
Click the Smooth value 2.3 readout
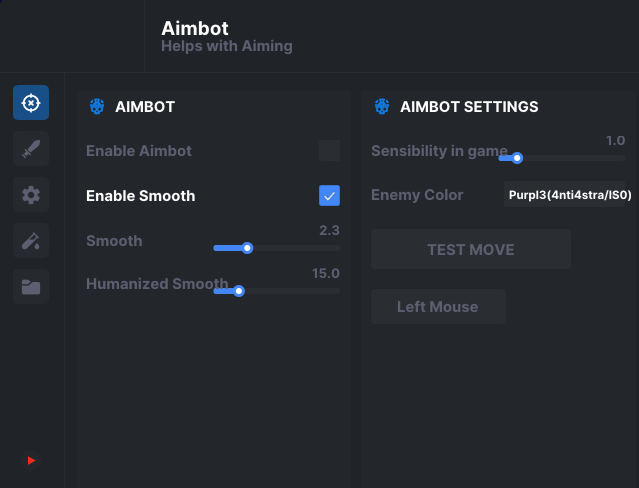click(x=329, y=230)
